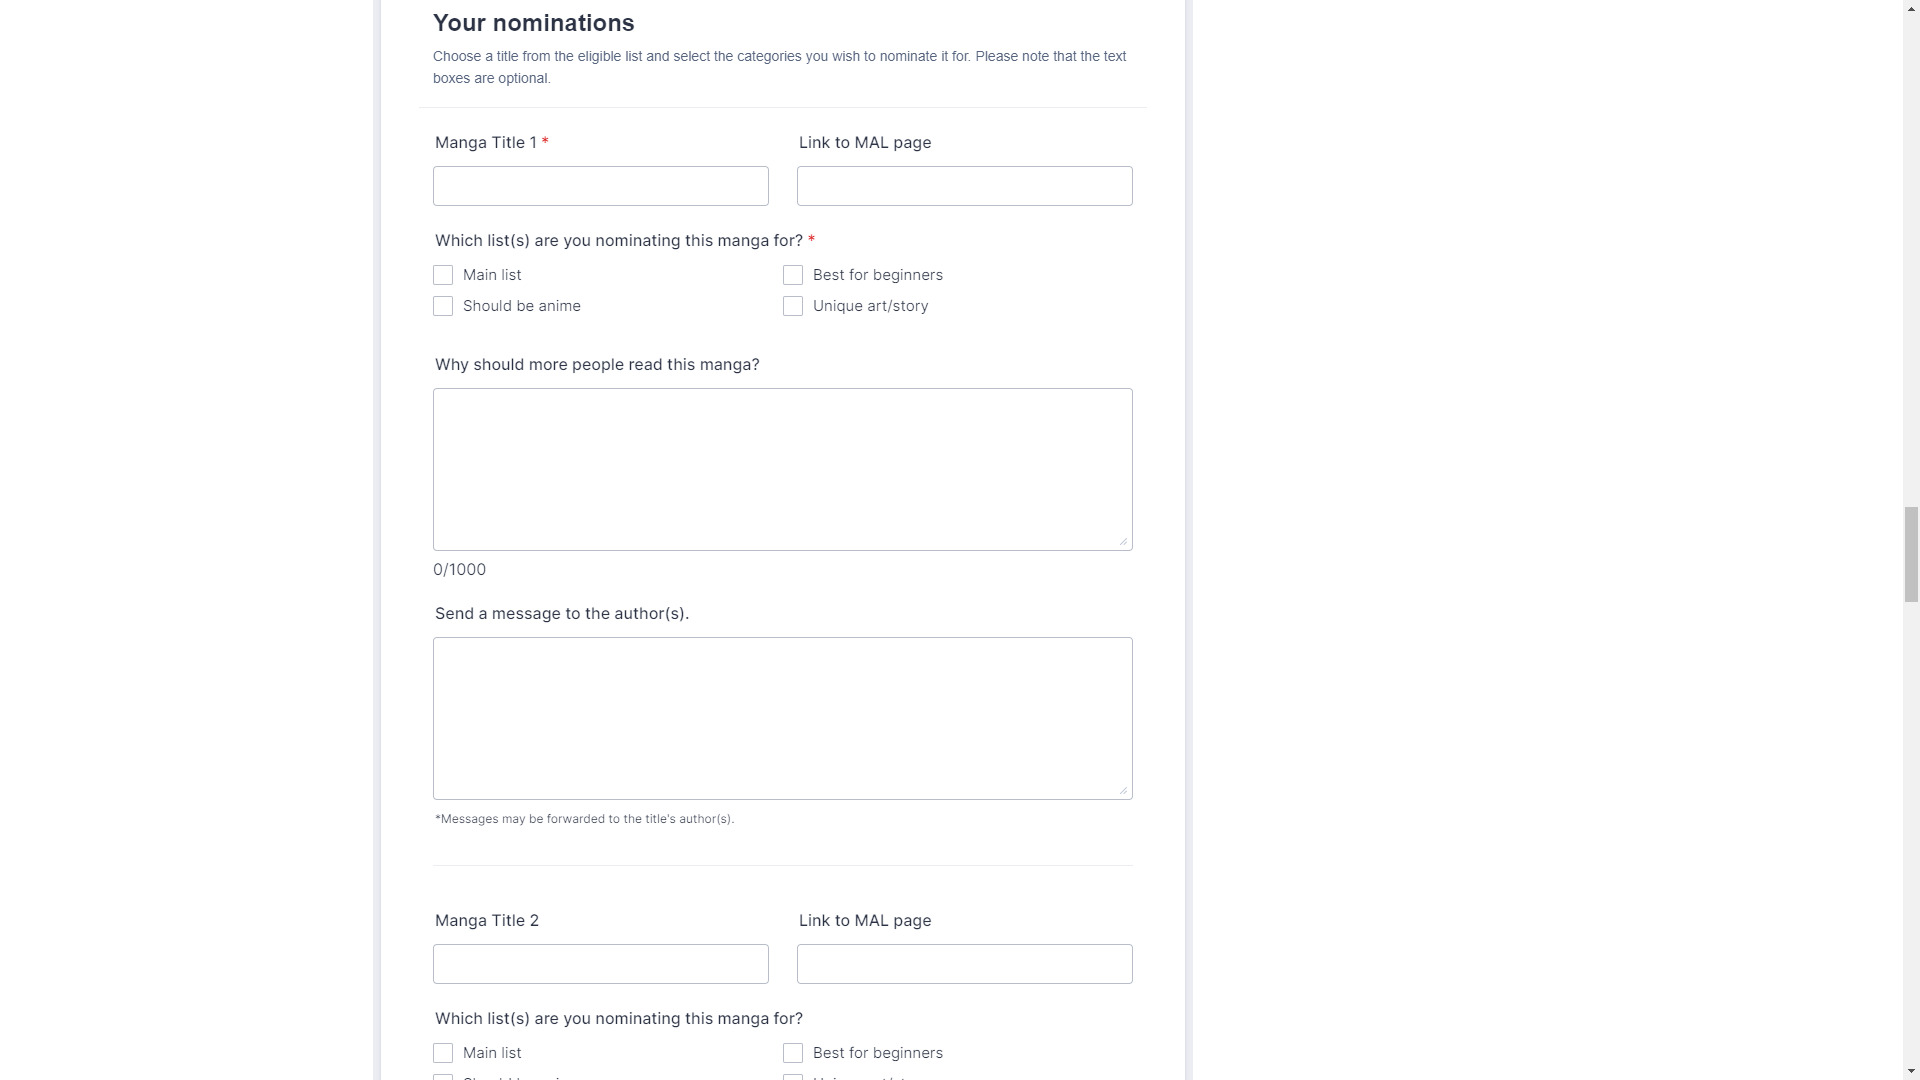1920x1080 pixels.
Task: Enable Best for beginners for Title 1
Action: click(793, 275)
